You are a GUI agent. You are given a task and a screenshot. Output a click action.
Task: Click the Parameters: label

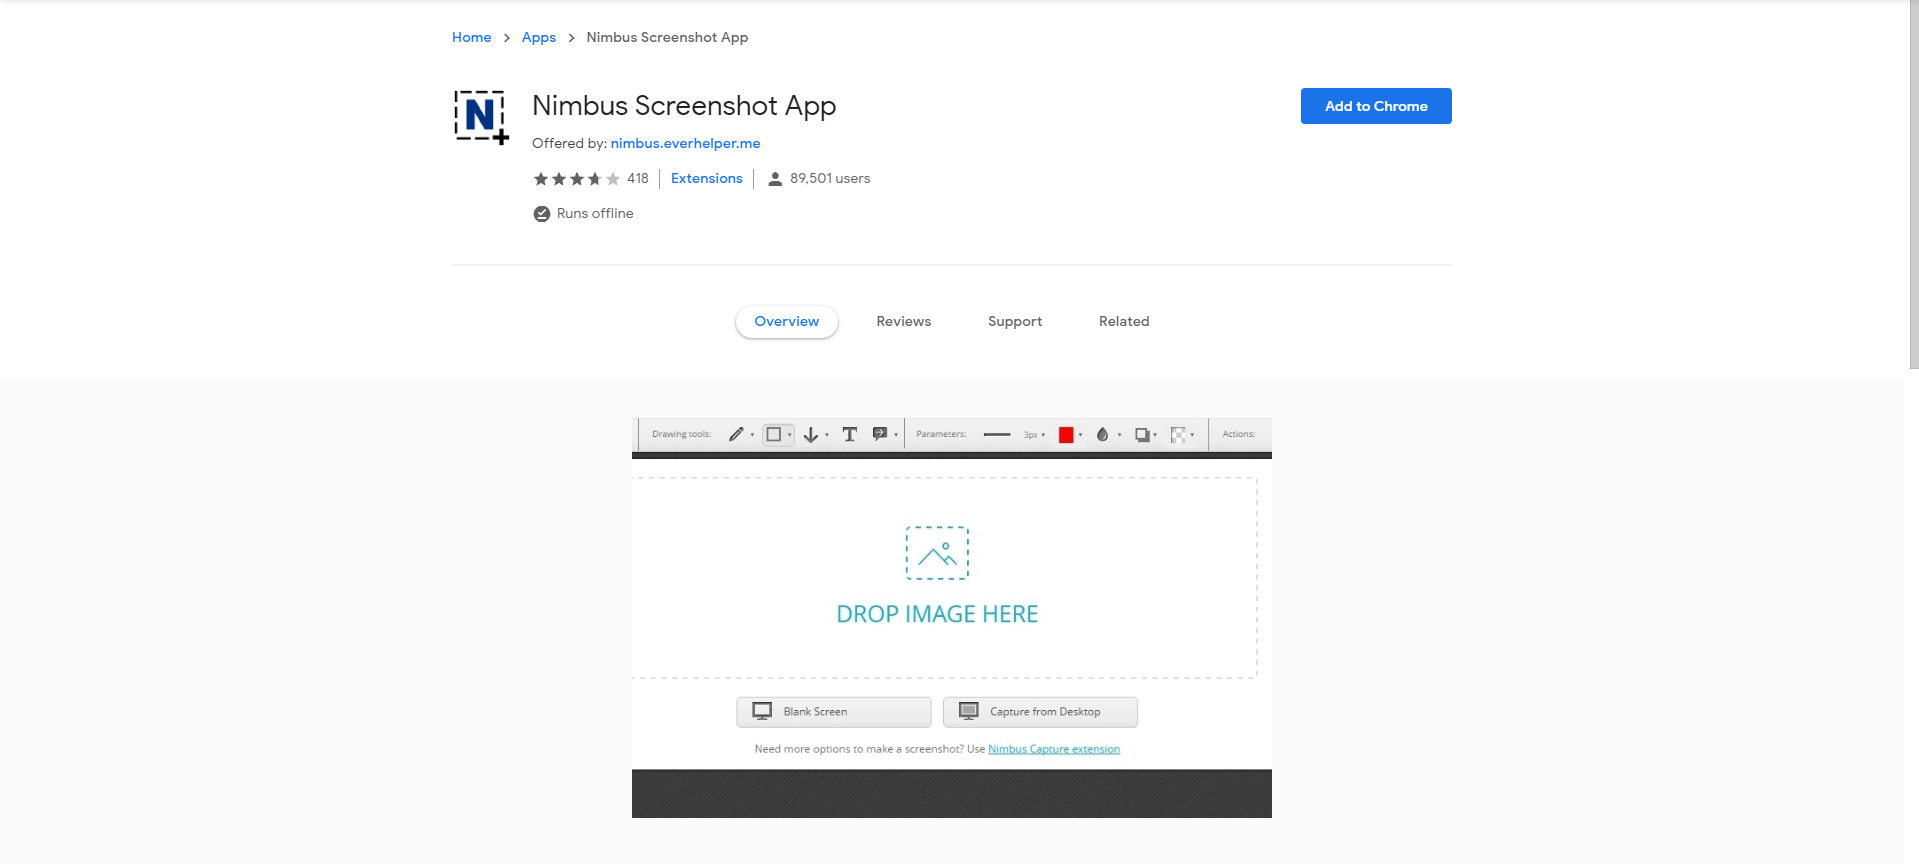pyautogui.click(x=941, y=434)
